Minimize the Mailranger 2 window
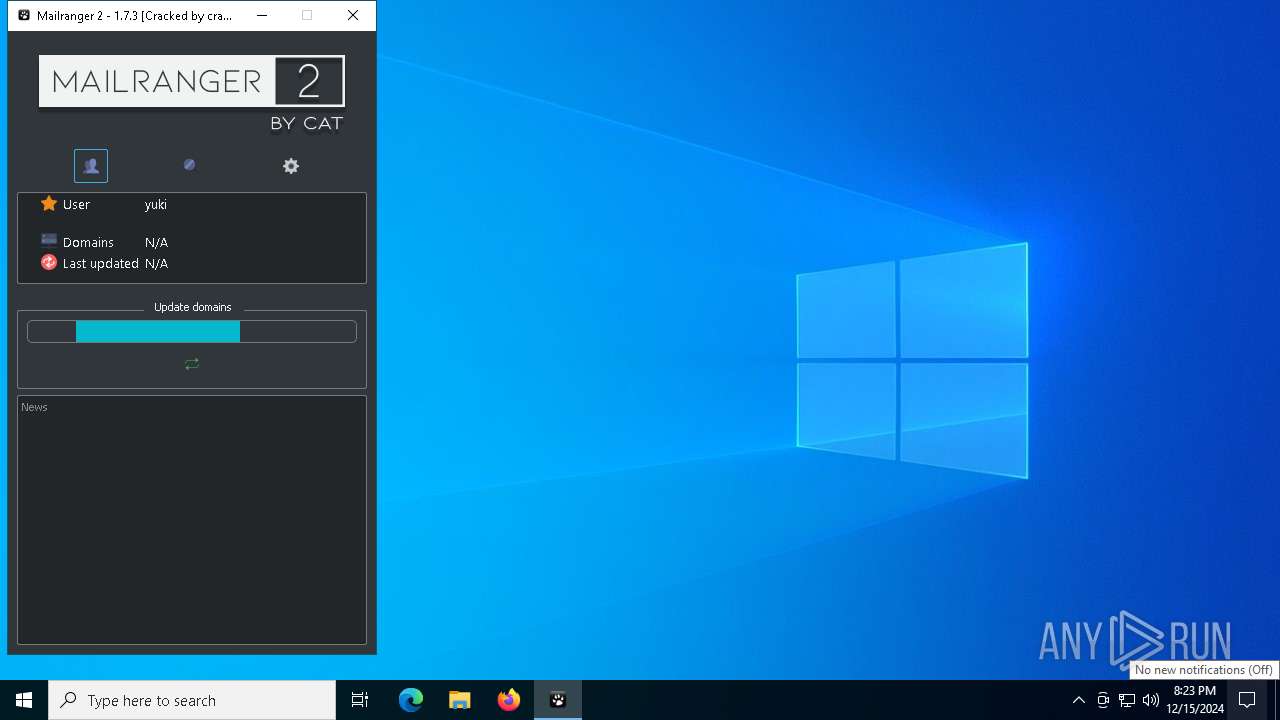The height and width of the screenshot is (720, 1280). [x=261, y=15]
